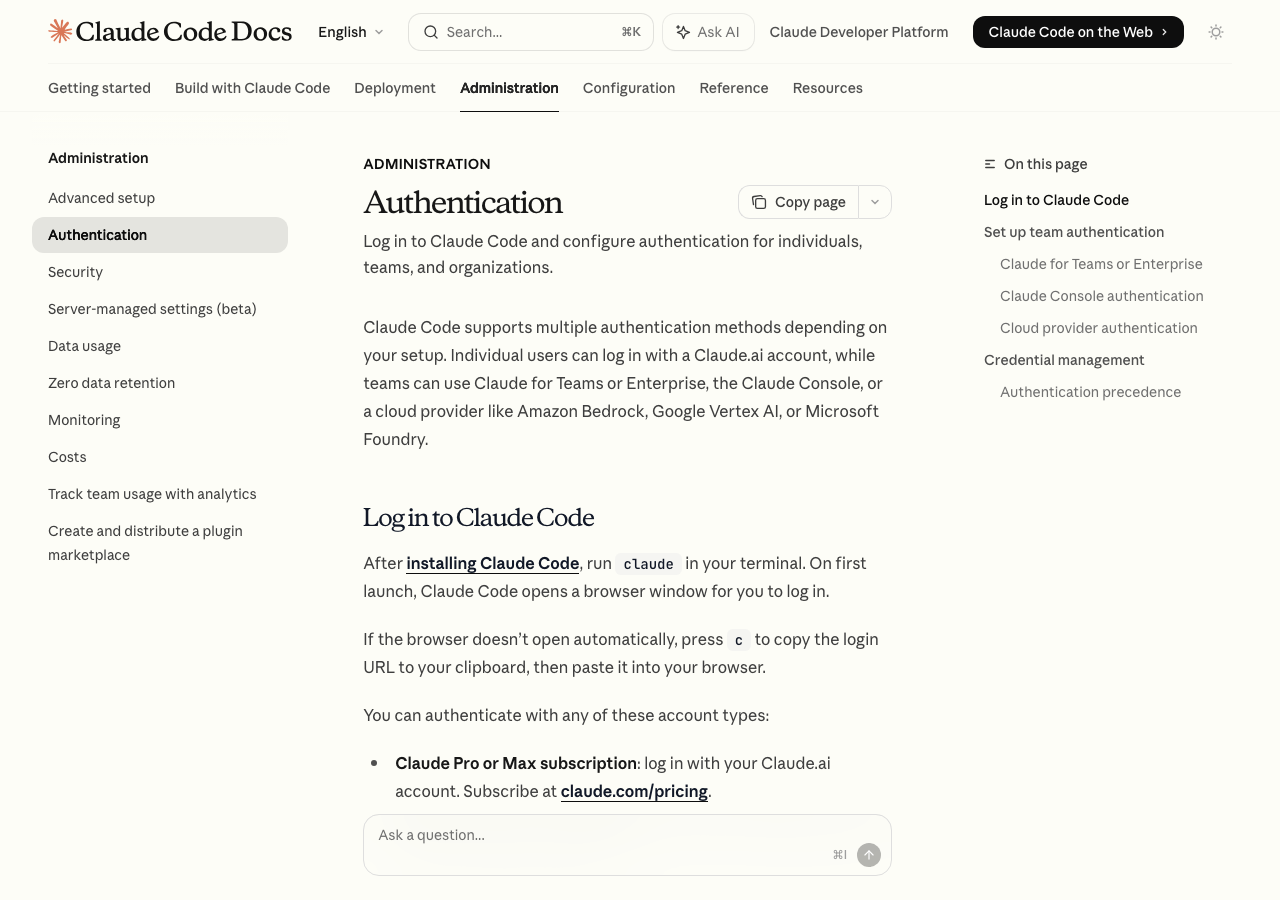Image resolution: width=1280 pixels, height=900 pixels.
Task: Click the Copy page clipboard icon
Action: (759, 202)
